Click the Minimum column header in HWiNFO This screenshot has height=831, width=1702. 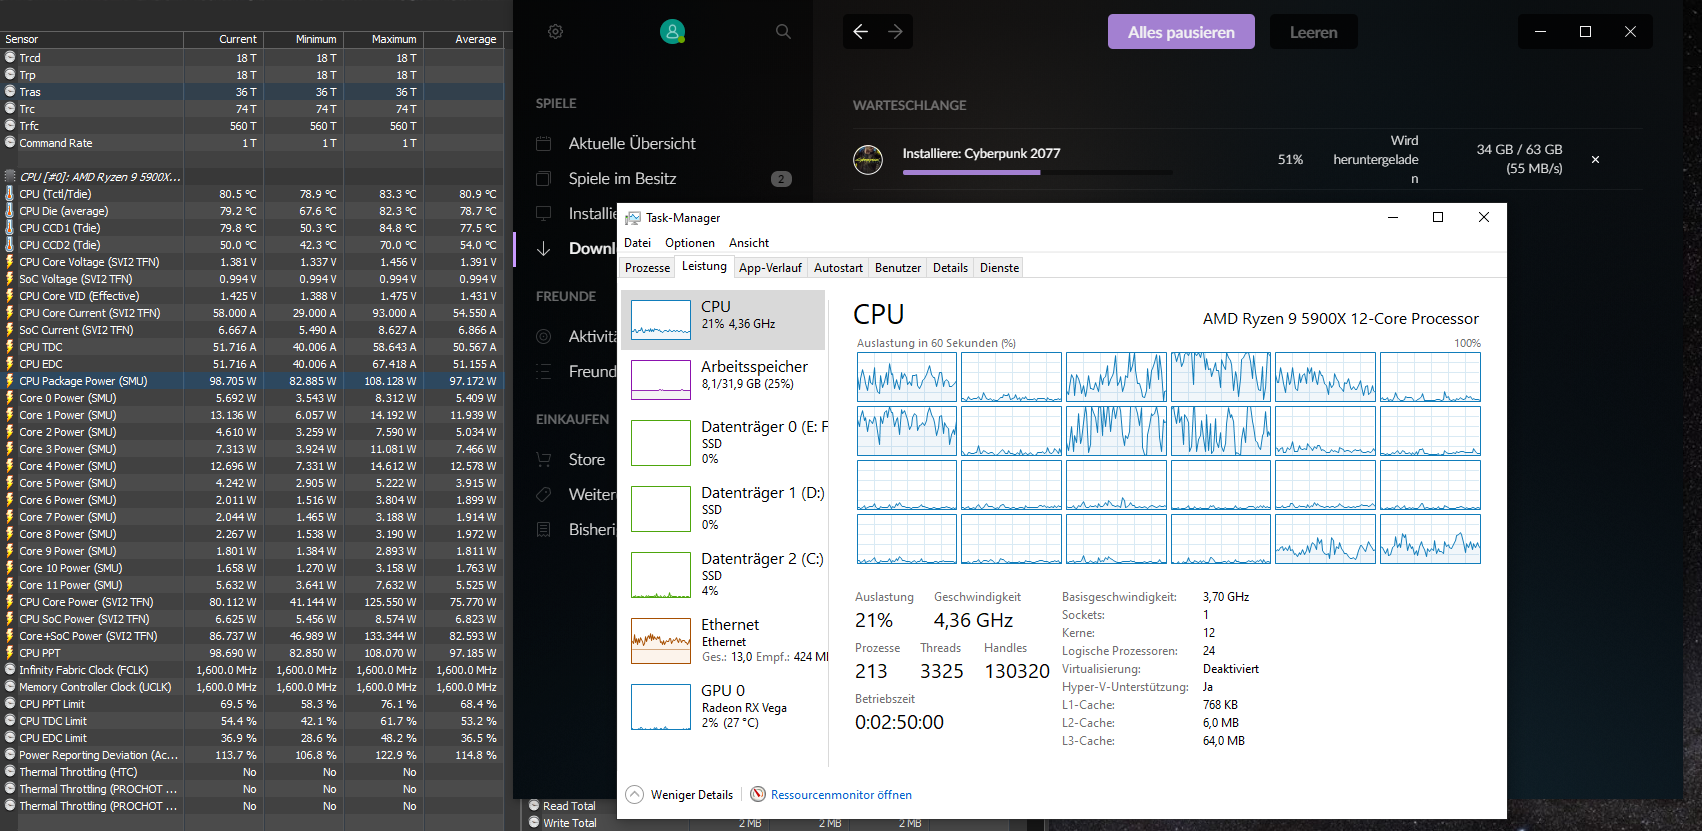point(303,39)
